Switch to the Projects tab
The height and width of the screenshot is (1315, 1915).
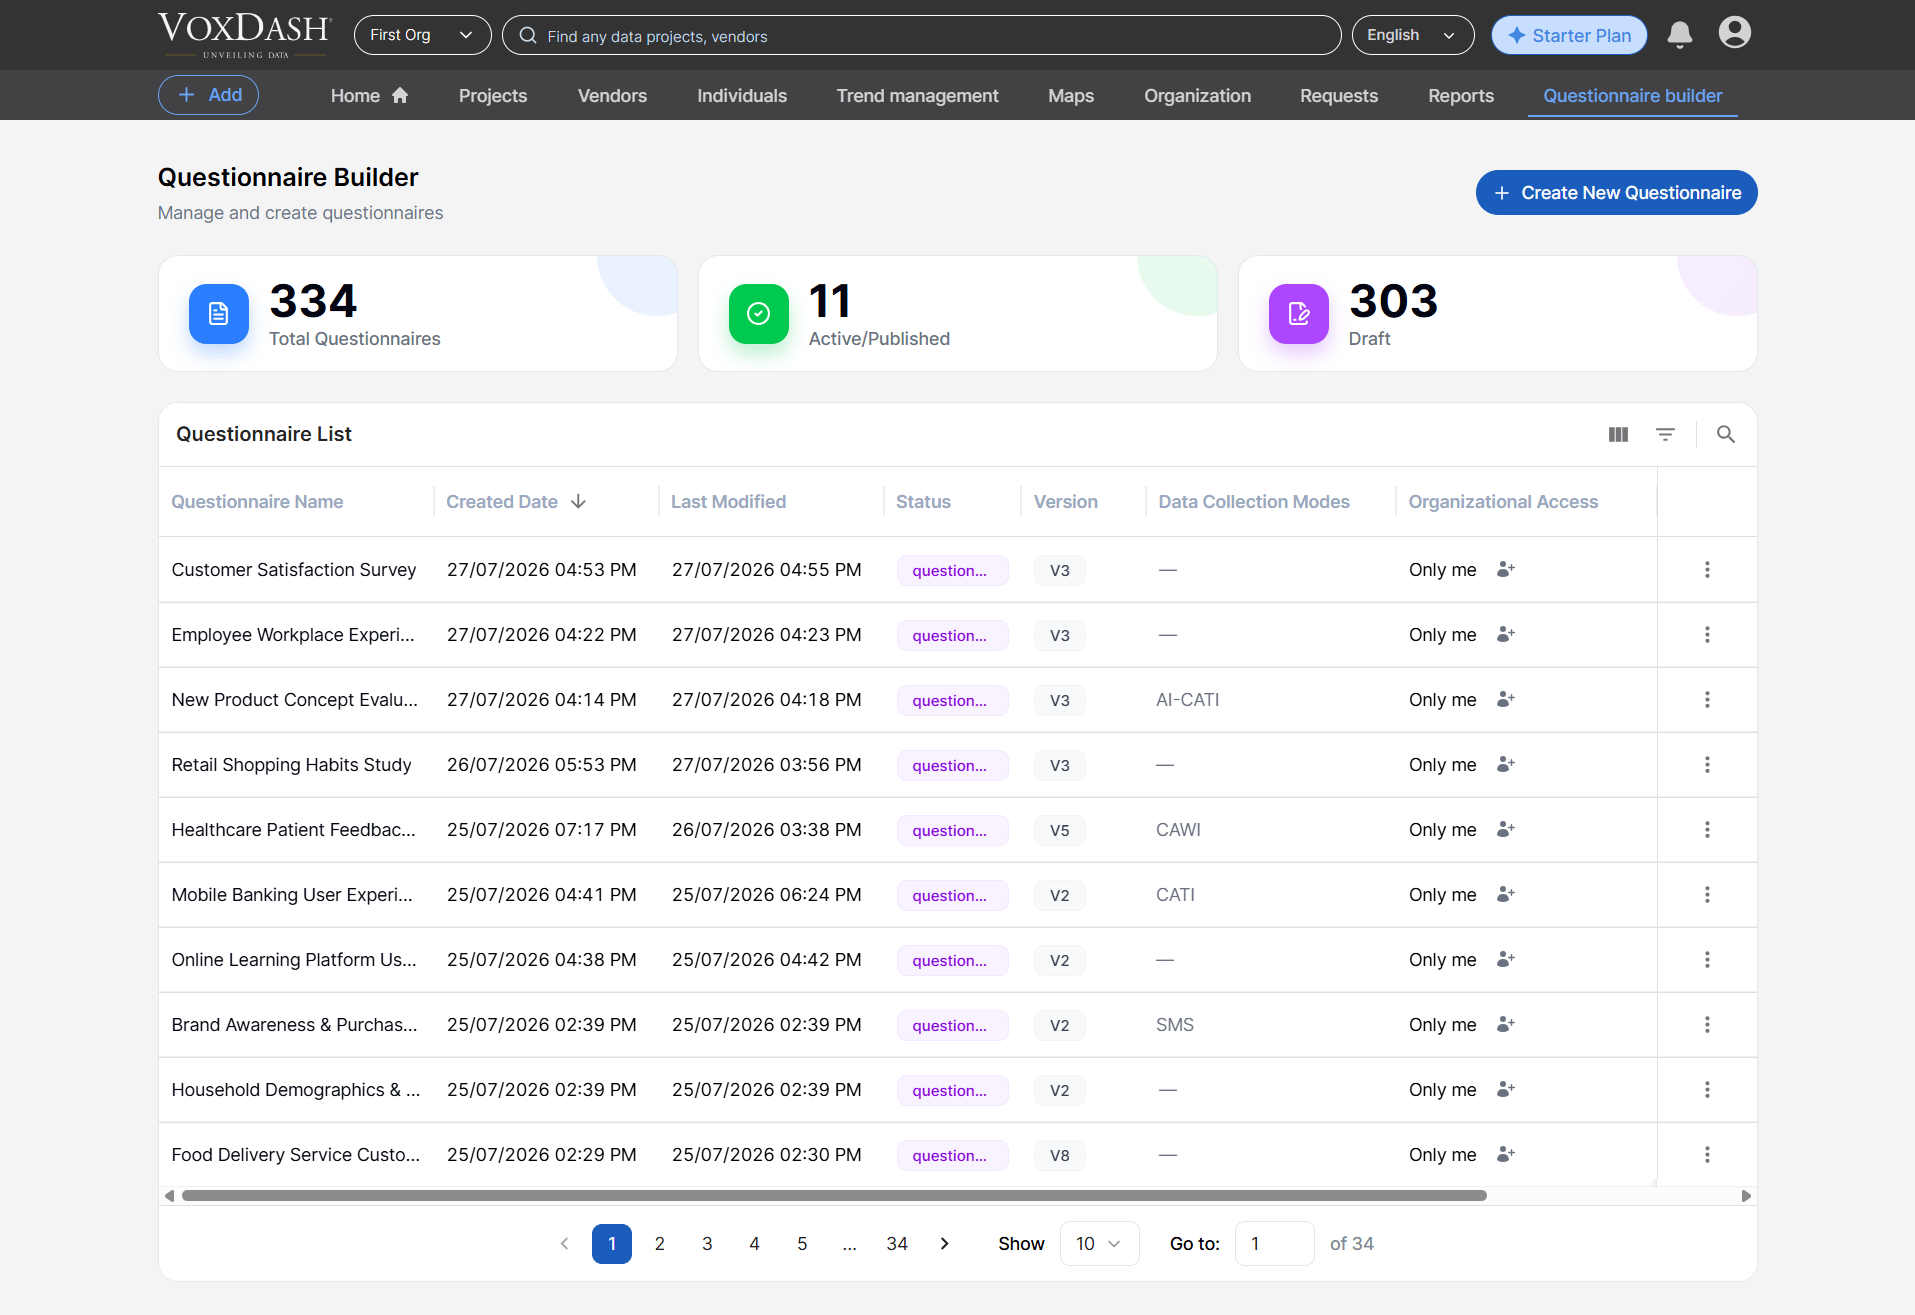[493, 96]
